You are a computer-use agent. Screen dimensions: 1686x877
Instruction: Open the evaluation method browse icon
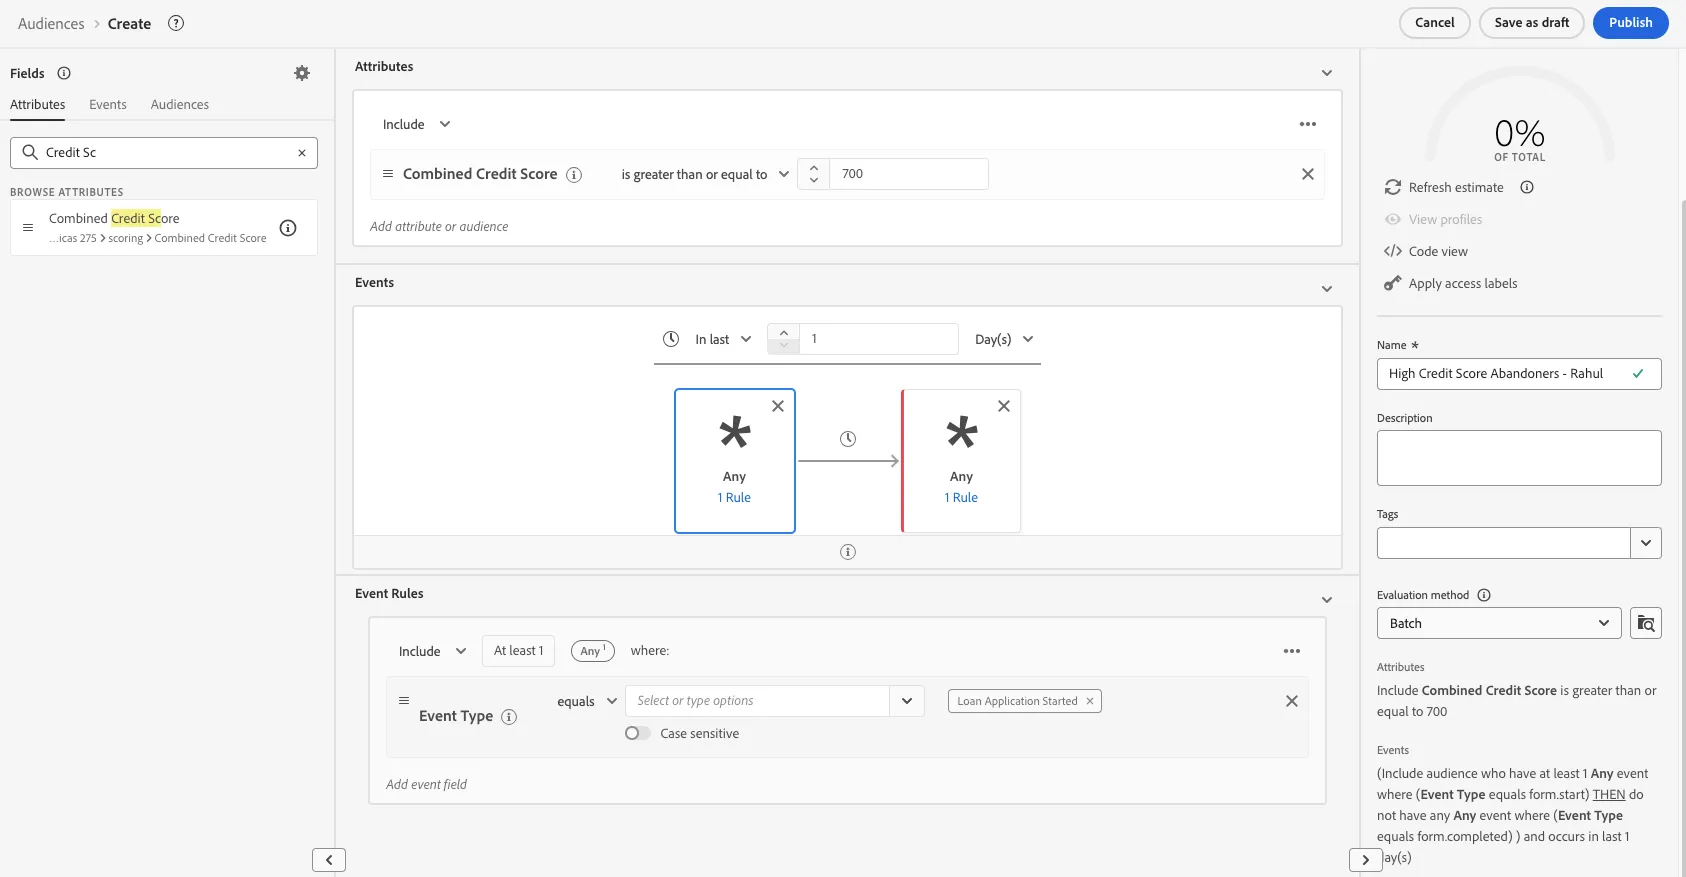[x=1646, y=623]
